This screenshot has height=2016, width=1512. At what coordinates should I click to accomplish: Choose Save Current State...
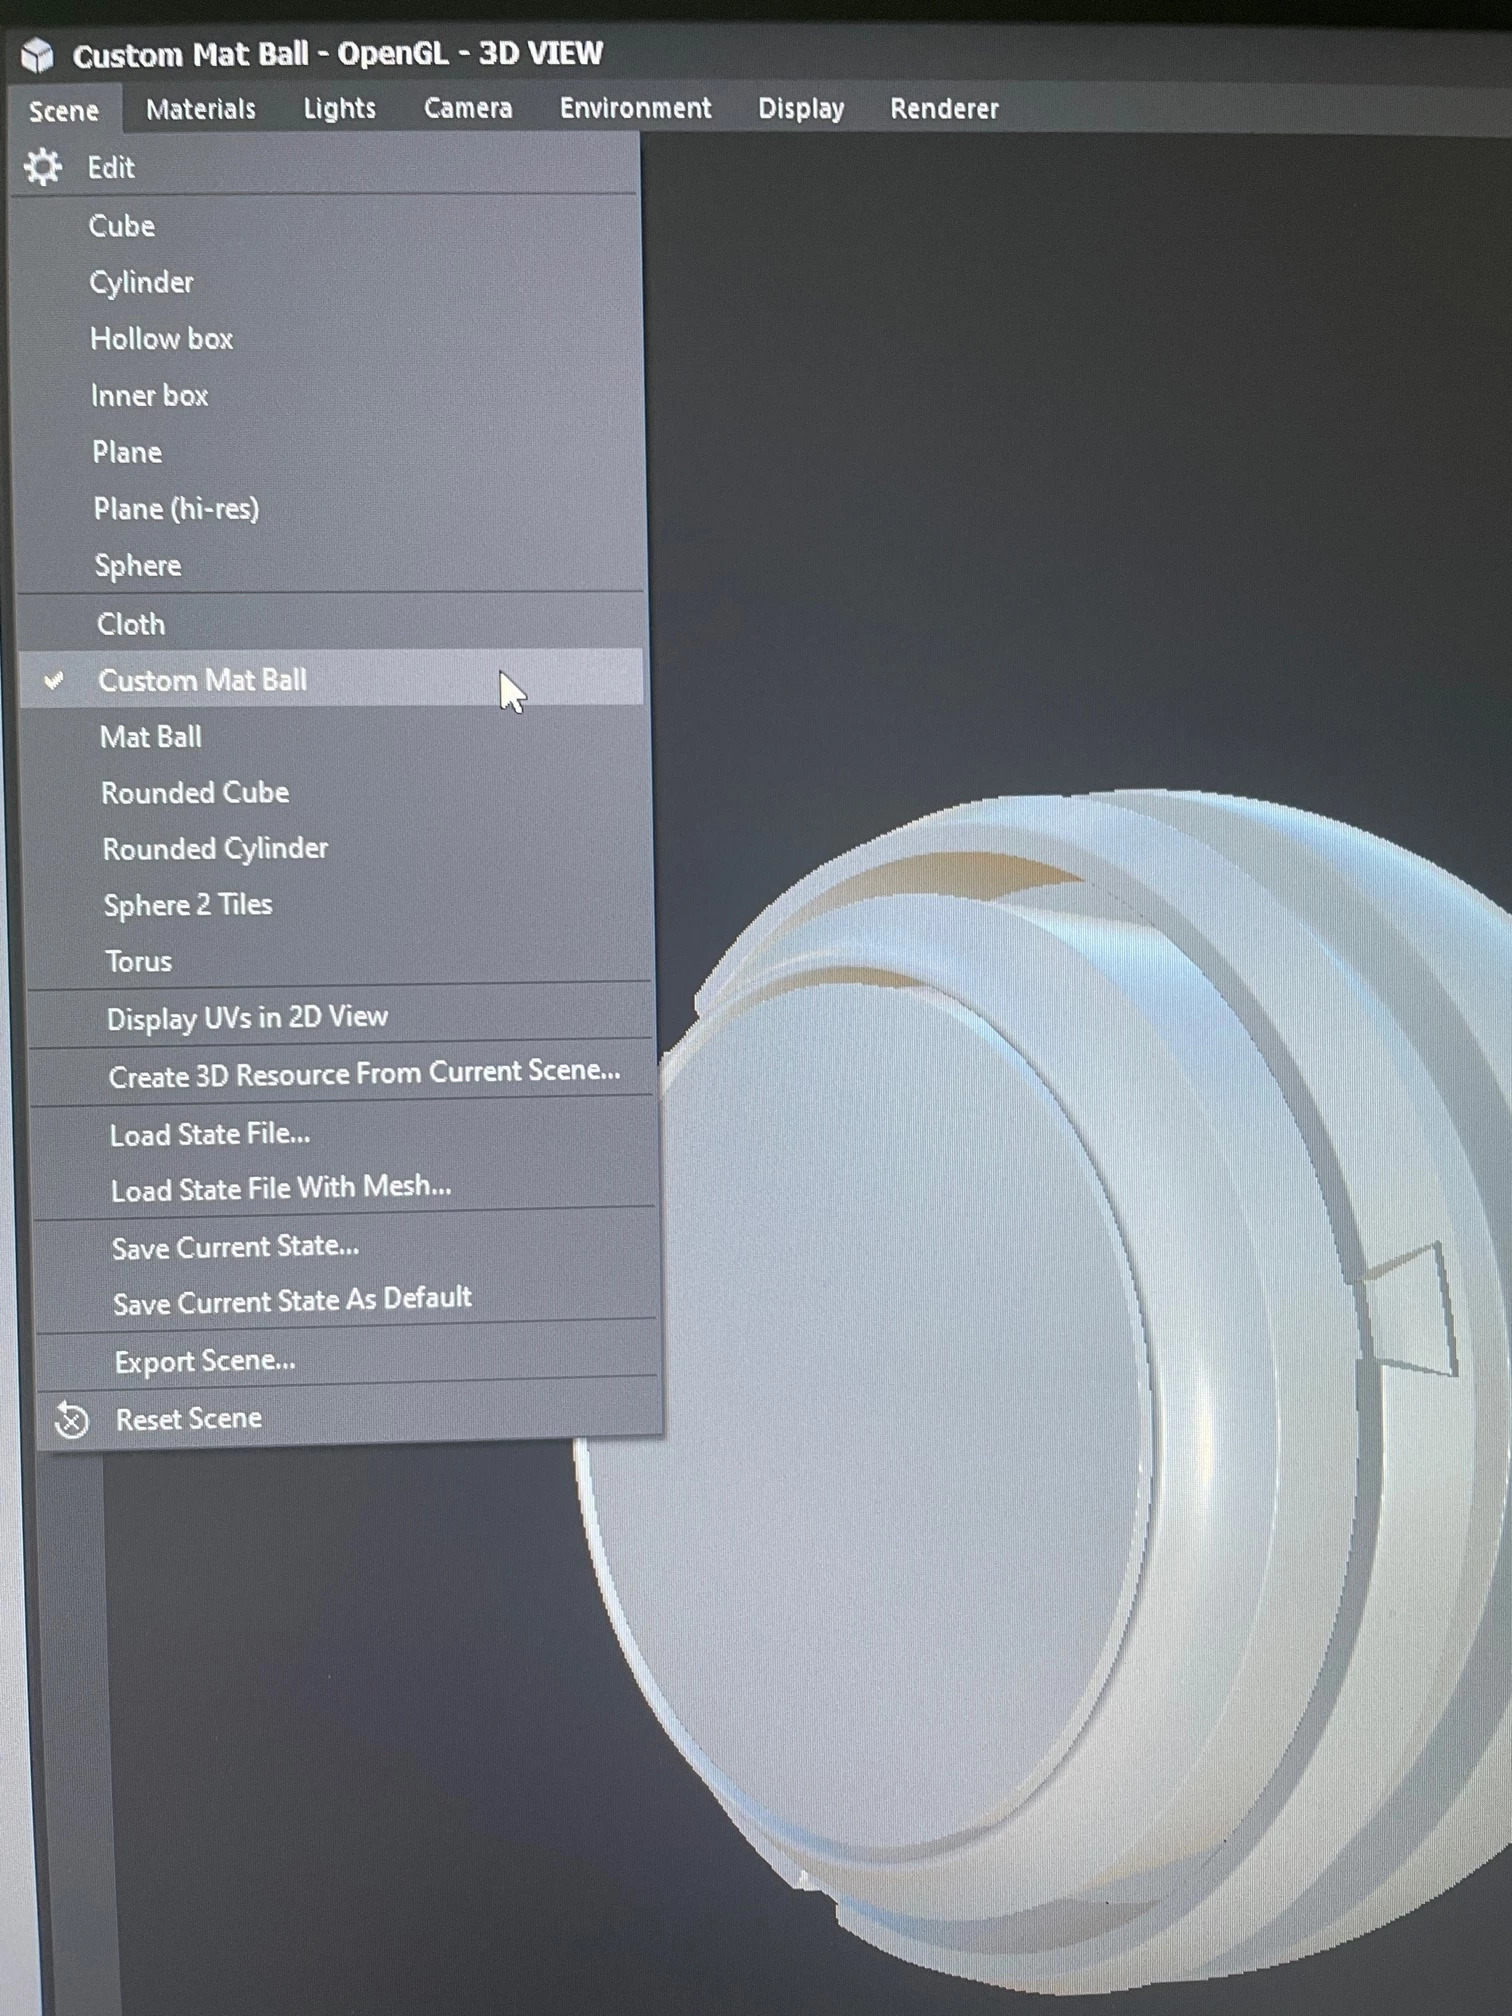[x=345, y=1247]
